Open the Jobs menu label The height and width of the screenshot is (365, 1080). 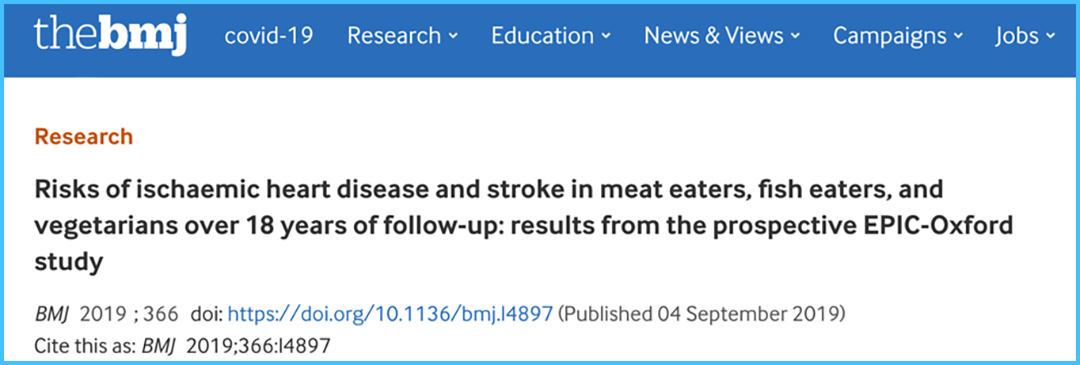[1017, 36]
